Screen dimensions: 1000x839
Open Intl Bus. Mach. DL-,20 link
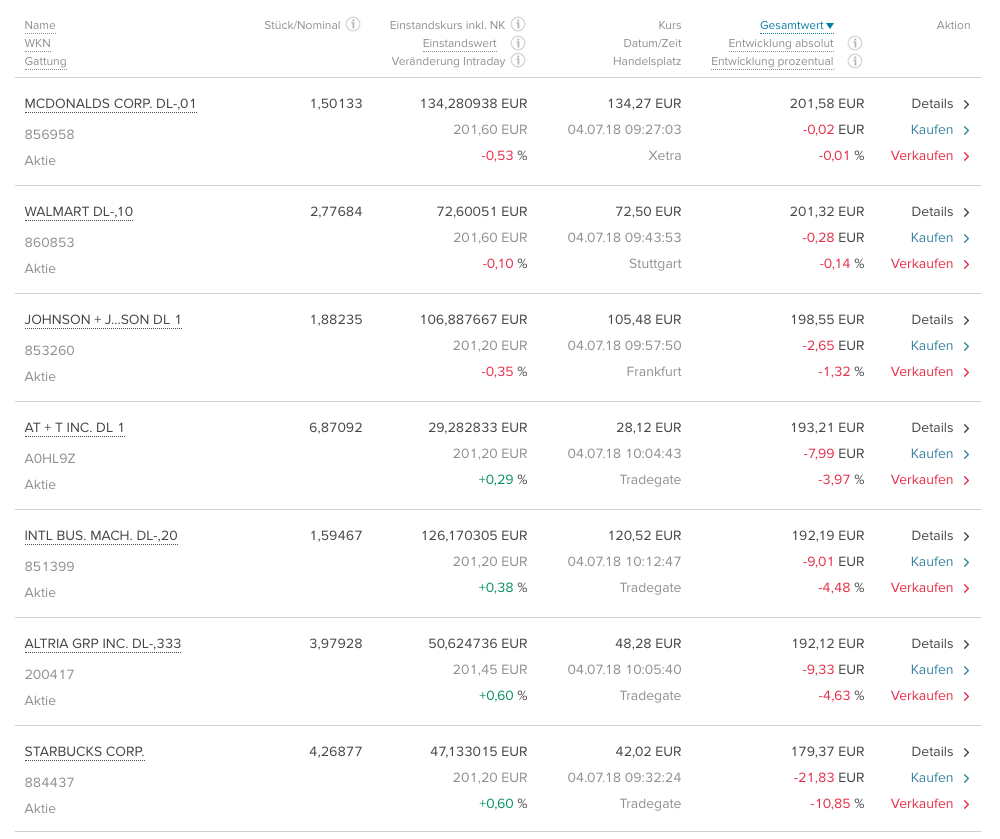[x=101, y=536]
